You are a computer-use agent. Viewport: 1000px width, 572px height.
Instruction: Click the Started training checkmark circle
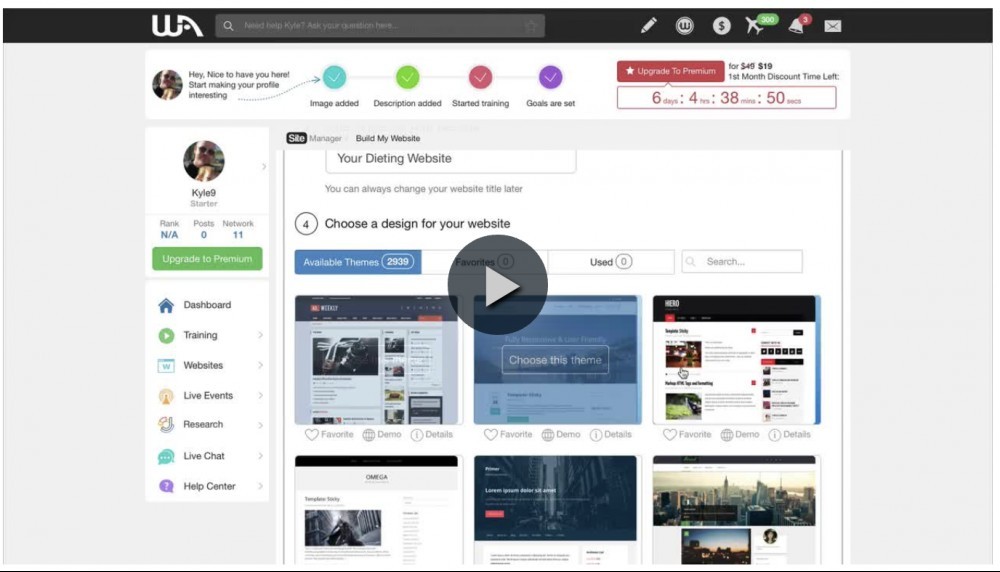tap(480, 77)
